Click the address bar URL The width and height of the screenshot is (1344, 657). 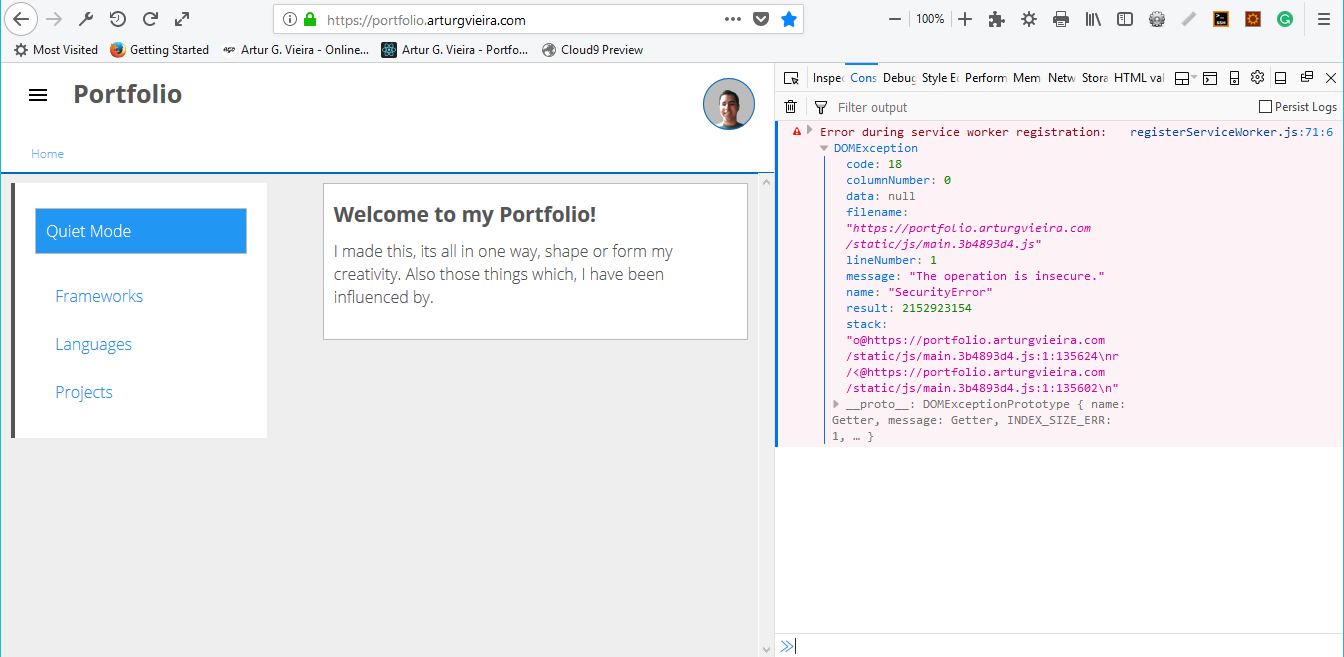(426, 19)
